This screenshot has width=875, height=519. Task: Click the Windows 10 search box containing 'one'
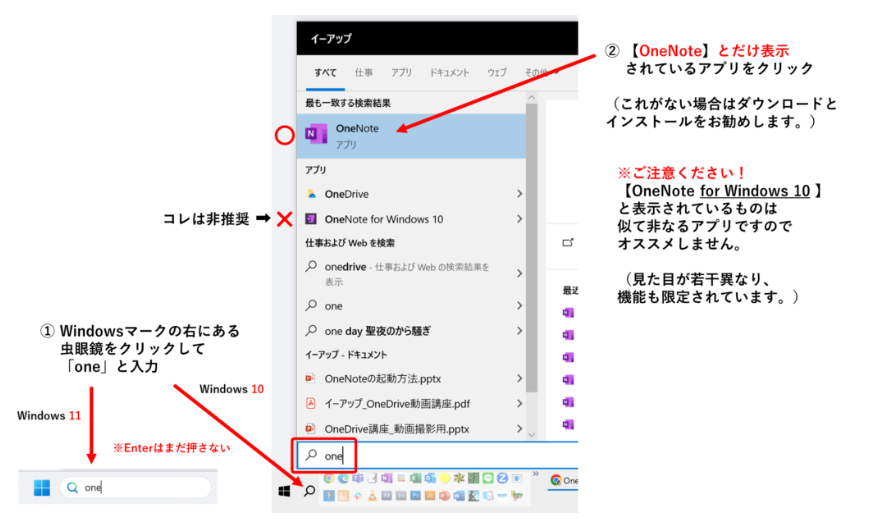point(420,456)
